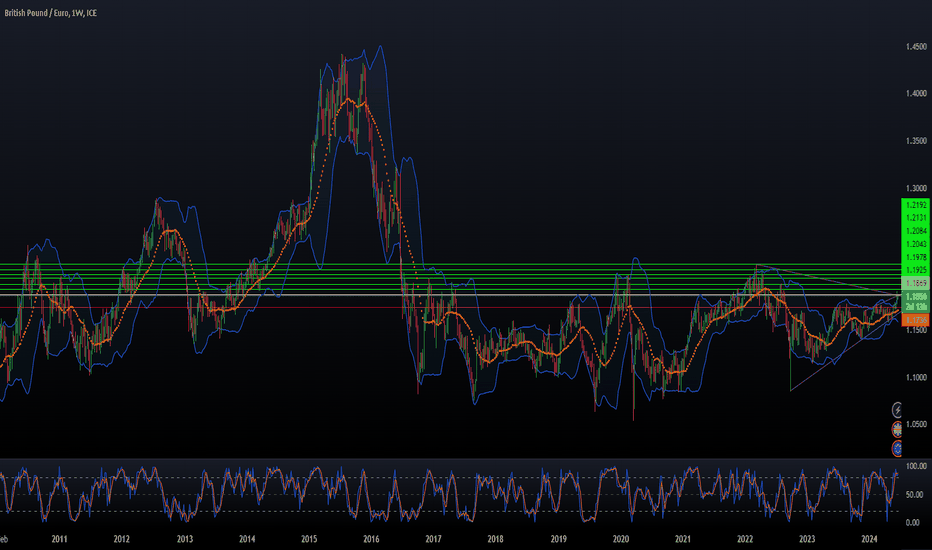Click the 2016 label on the time axis

coord(371,539)
